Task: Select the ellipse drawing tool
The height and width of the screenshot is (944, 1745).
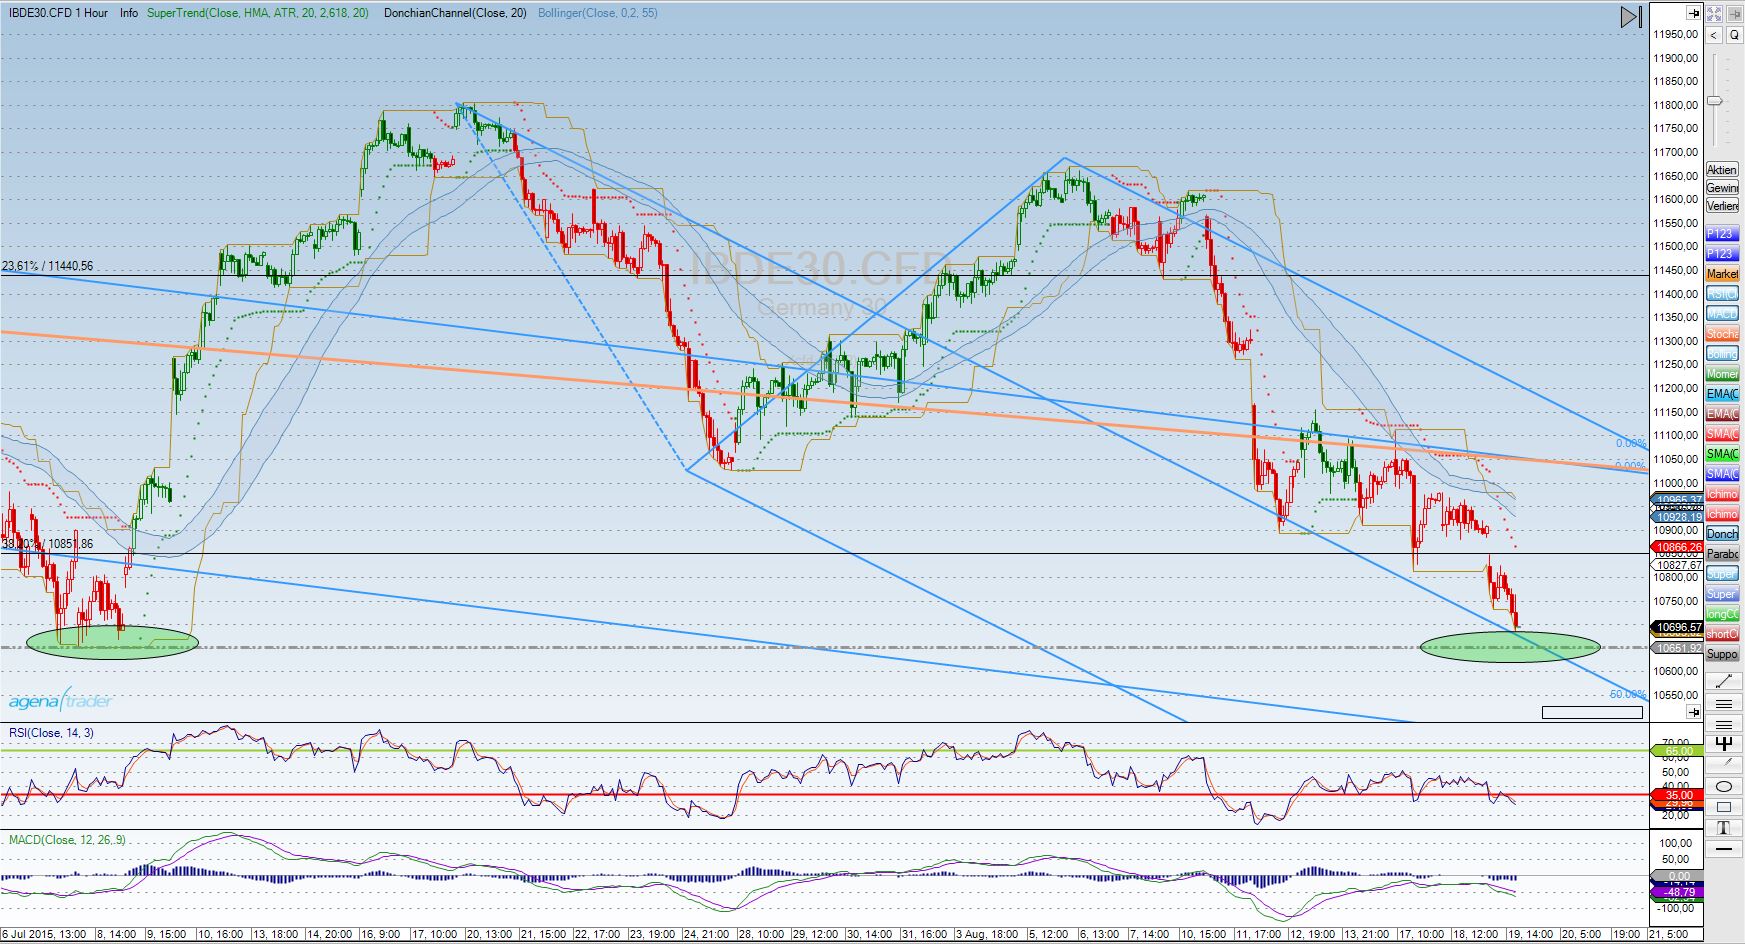Action: tap(1723, 786)
